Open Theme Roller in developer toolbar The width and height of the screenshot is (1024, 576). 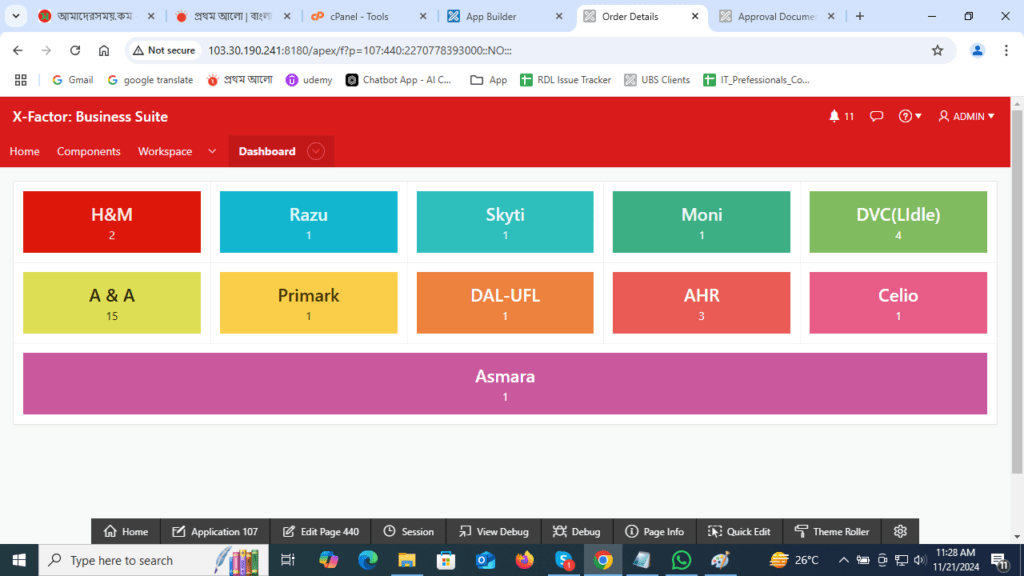click(832, 532)
